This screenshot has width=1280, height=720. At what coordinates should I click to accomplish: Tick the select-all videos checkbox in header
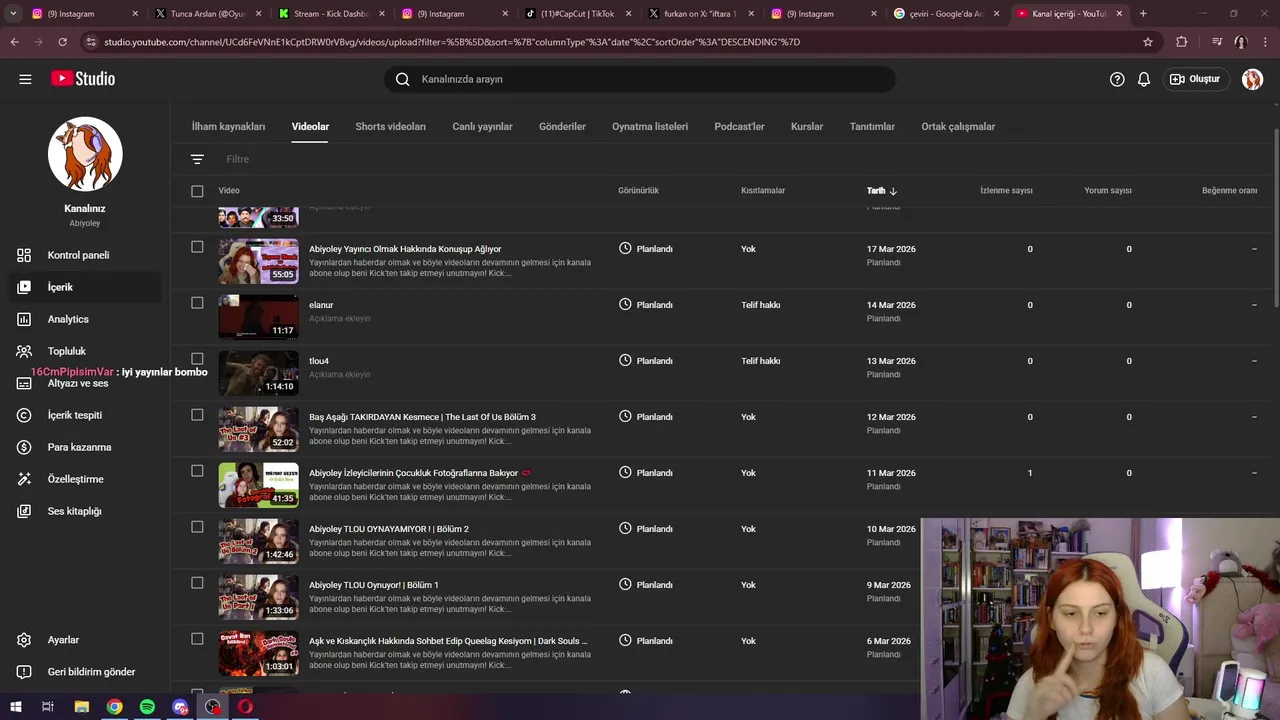[x=197, y=191]
